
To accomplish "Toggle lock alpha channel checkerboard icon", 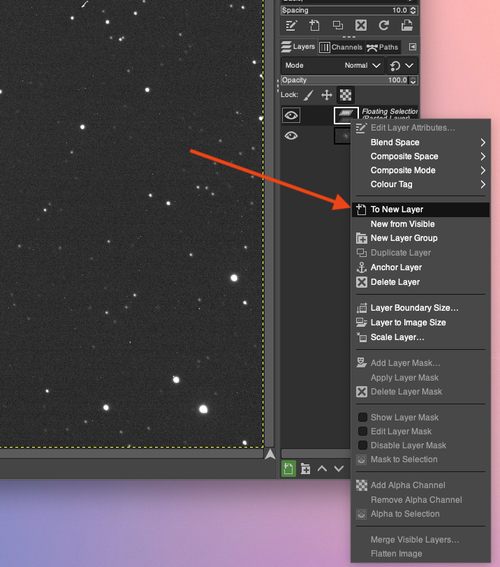I will point(346,95).
